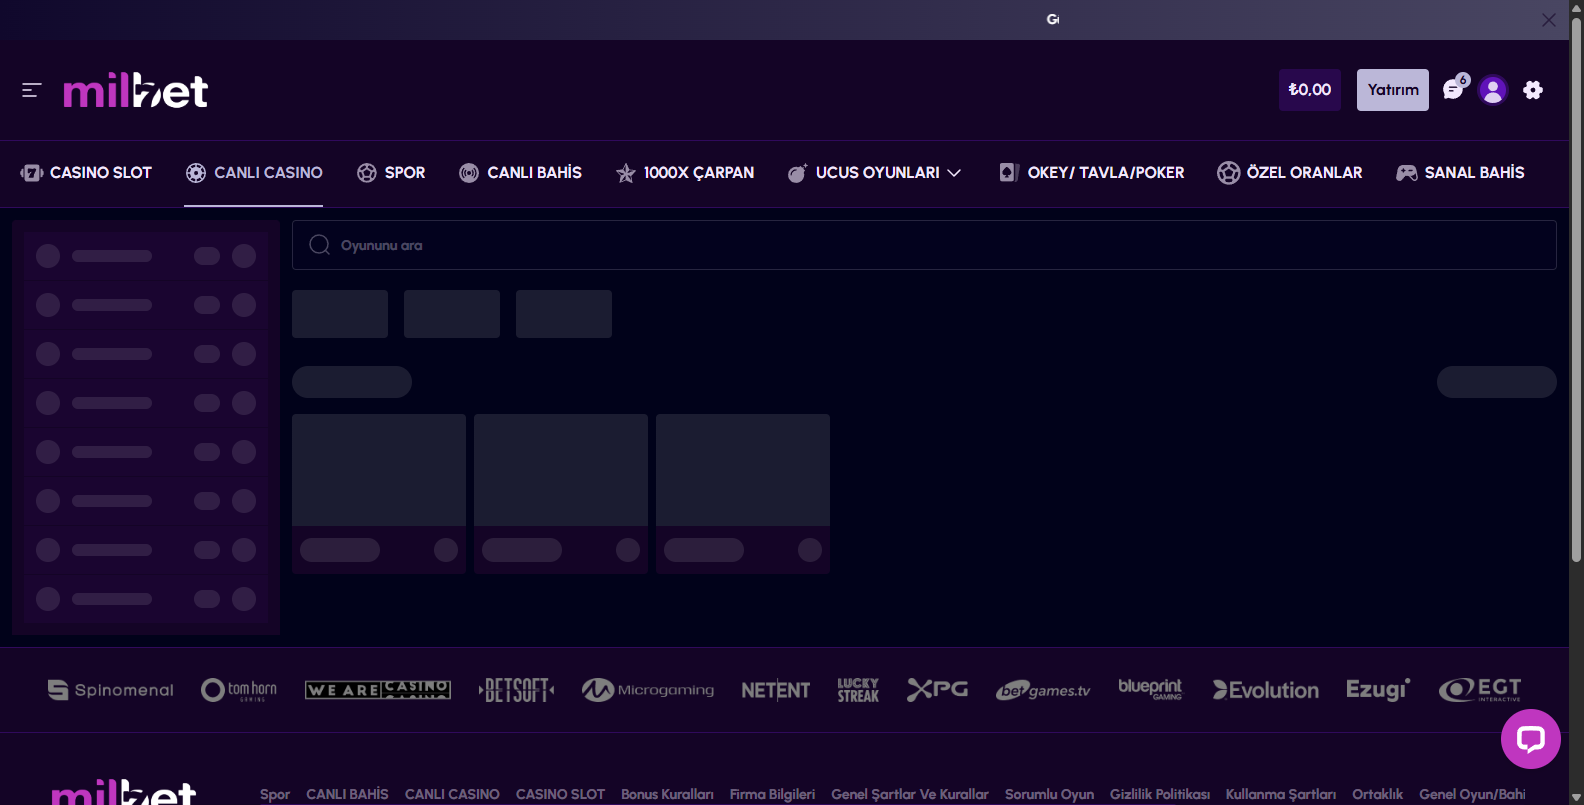Screen dimensions: 1584x805
Task: Open the hamburger side menu icon
Action: tap(31, 90)
